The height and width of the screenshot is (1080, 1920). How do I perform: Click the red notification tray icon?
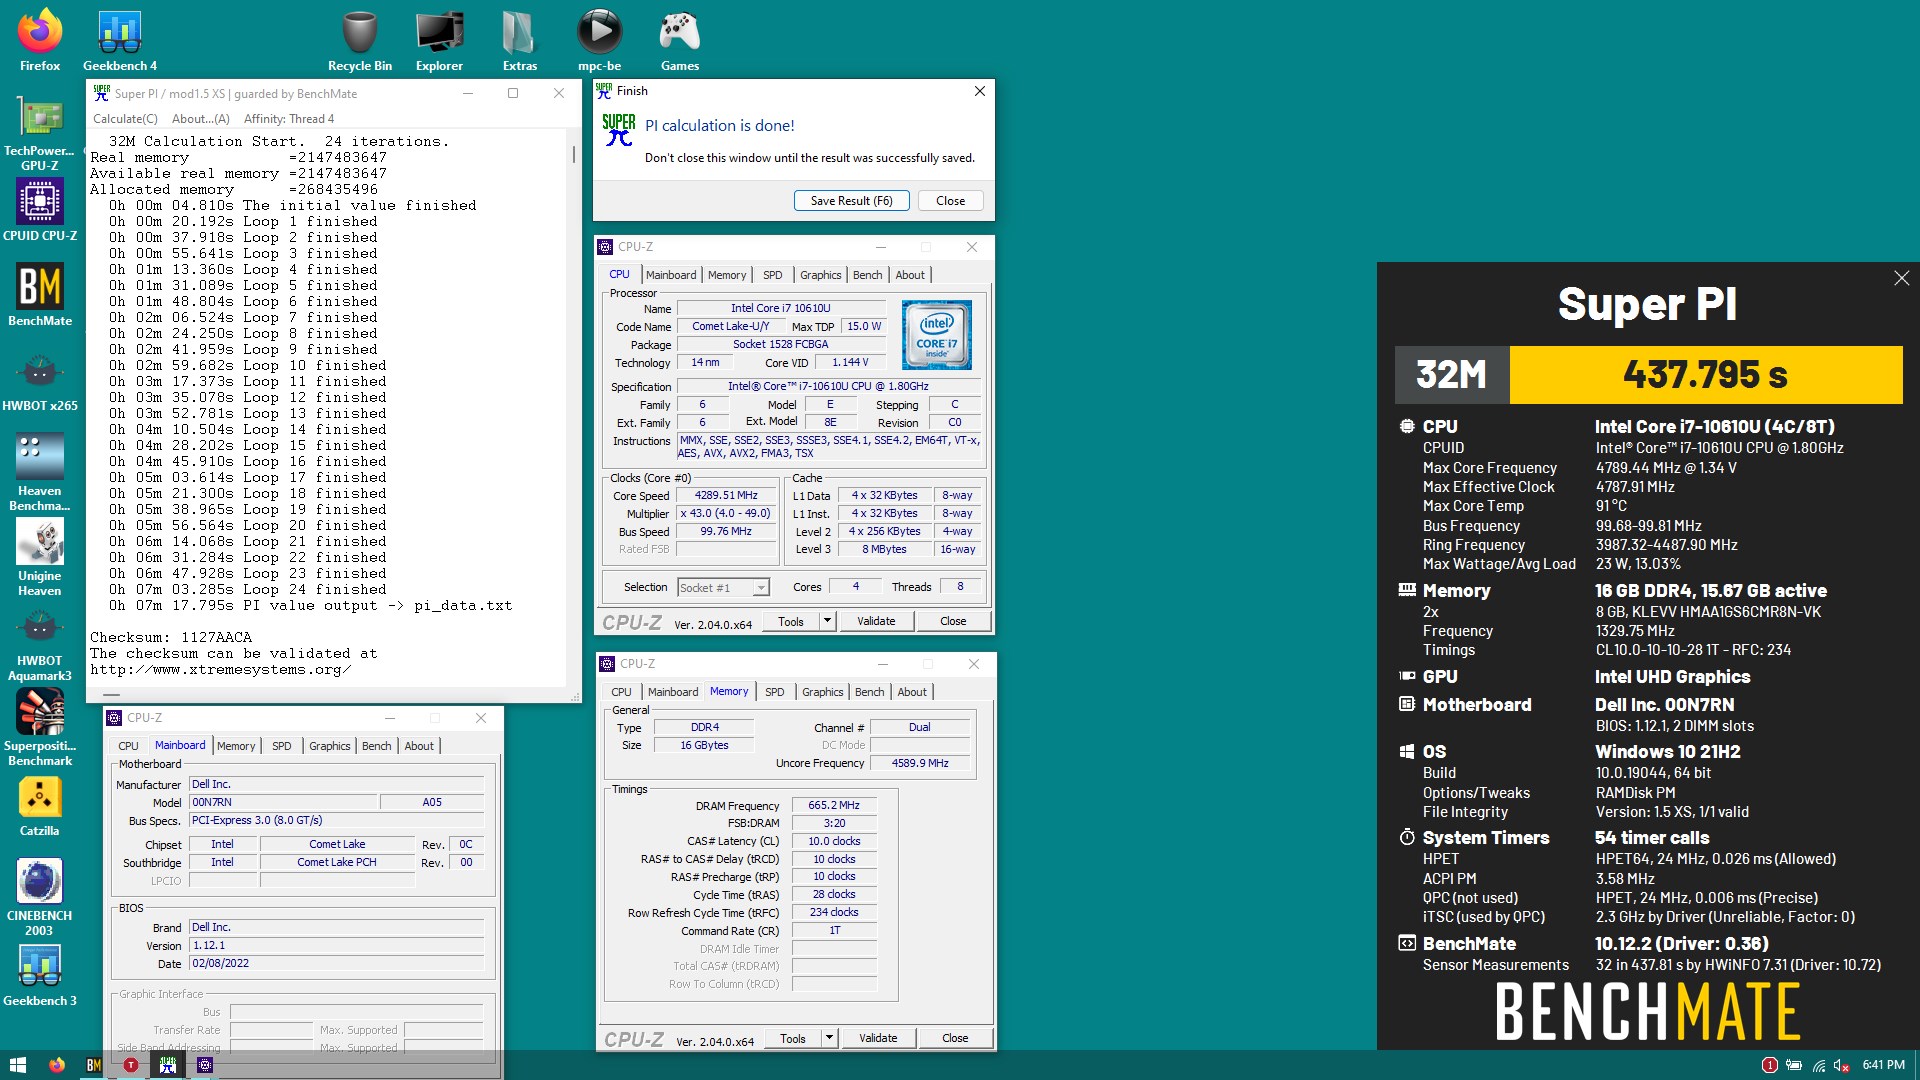point(1769,1065)
